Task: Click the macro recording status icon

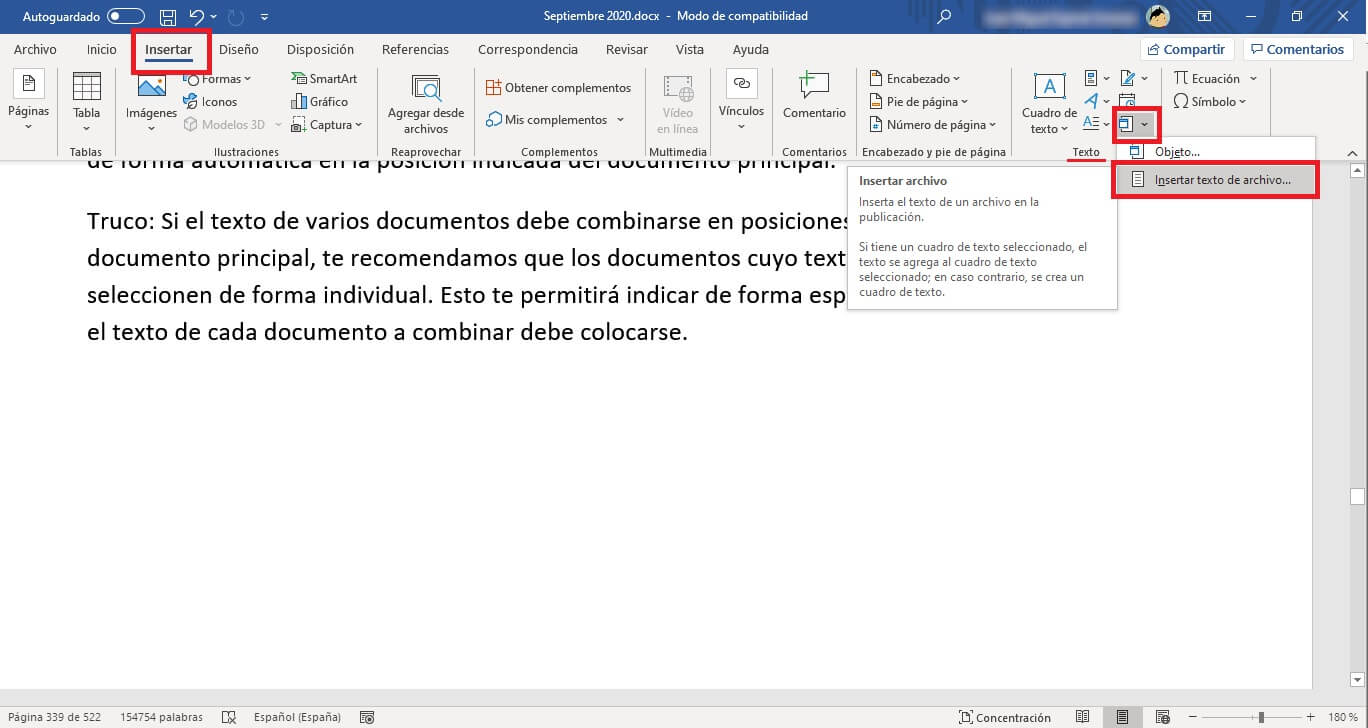Action: tap(367, 717)
